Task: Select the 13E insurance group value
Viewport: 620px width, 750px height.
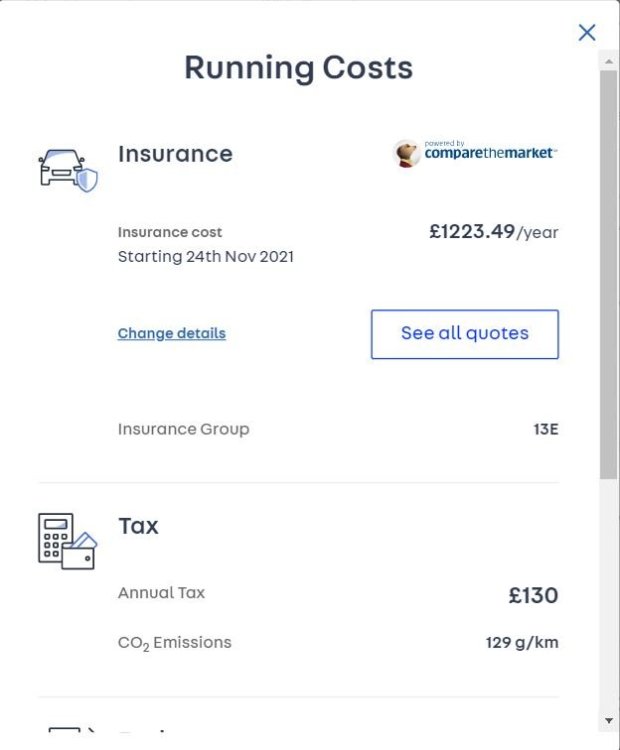Action: (546, 429)
